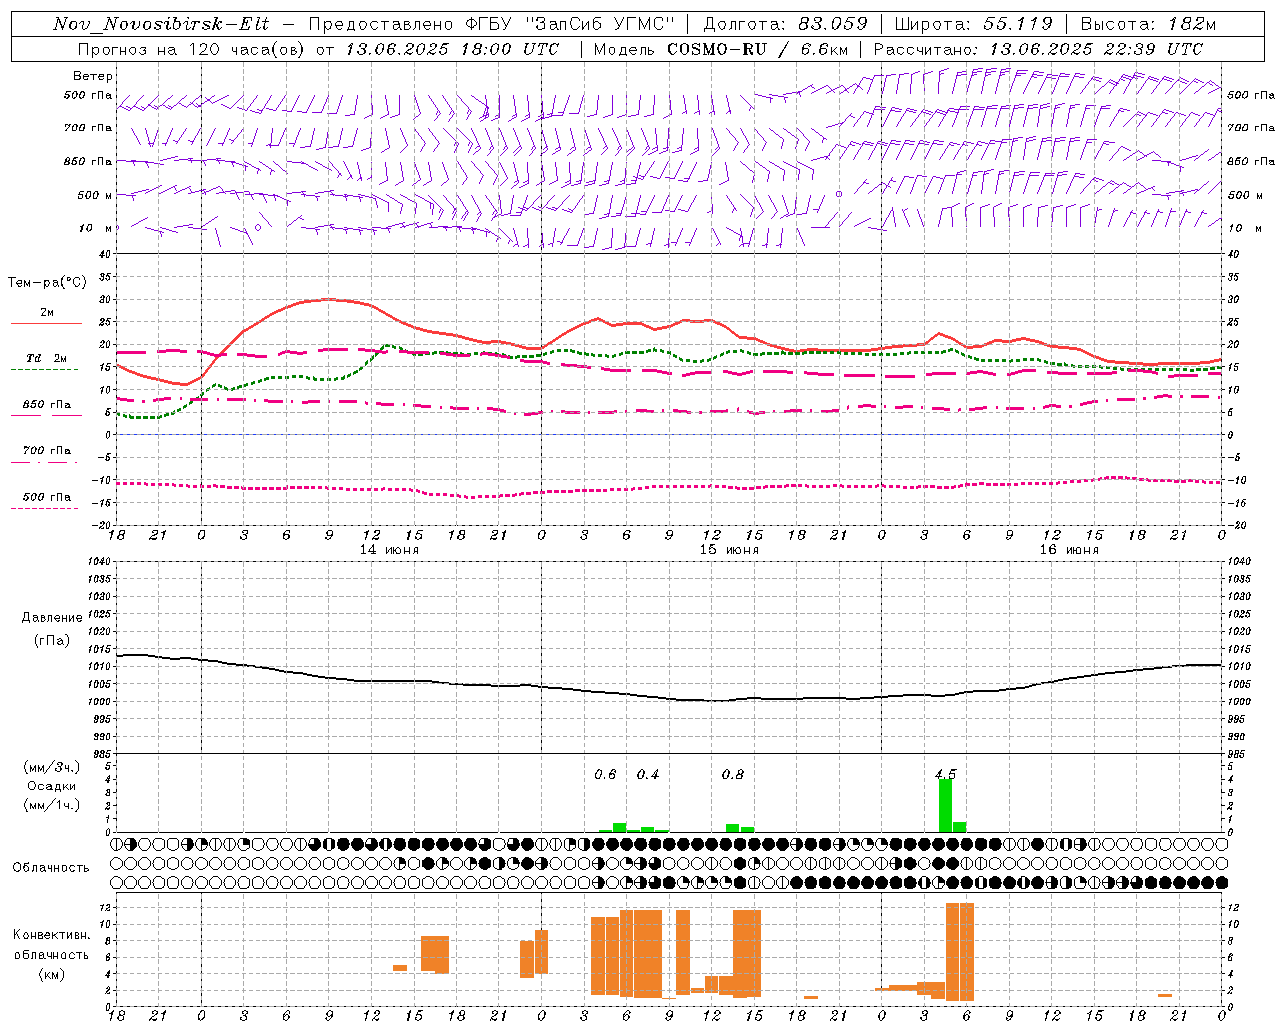Screen dimensions: 1280x1024
Task: Click the Облачность cloud cover label
Action: pos(51,868)
